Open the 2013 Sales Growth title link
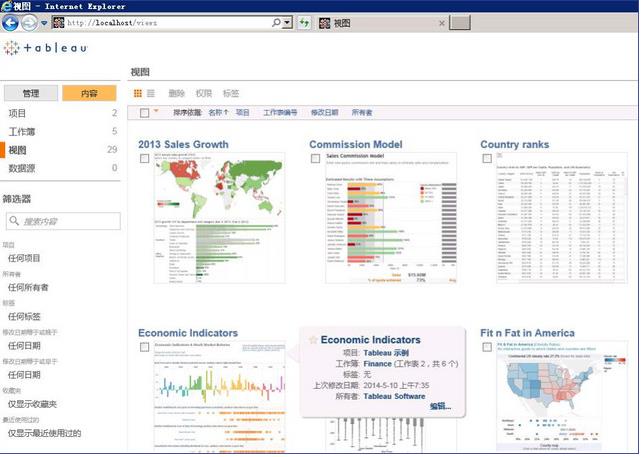The image size is (641, 457). 183,144
